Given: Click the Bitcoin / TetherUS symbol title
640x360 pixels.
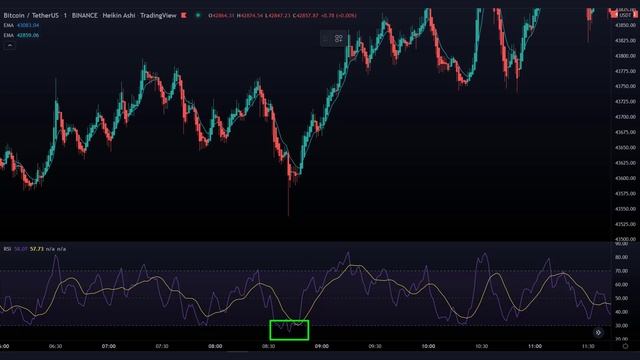Looking at the screenshot, I should coord(31,16).
